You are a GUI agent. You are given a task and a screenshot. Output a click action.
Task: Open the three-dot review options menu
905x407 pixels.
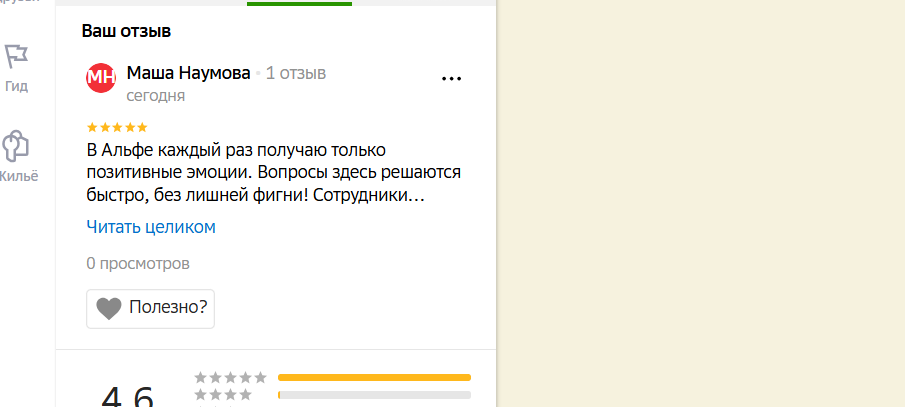tap(451, 79)
